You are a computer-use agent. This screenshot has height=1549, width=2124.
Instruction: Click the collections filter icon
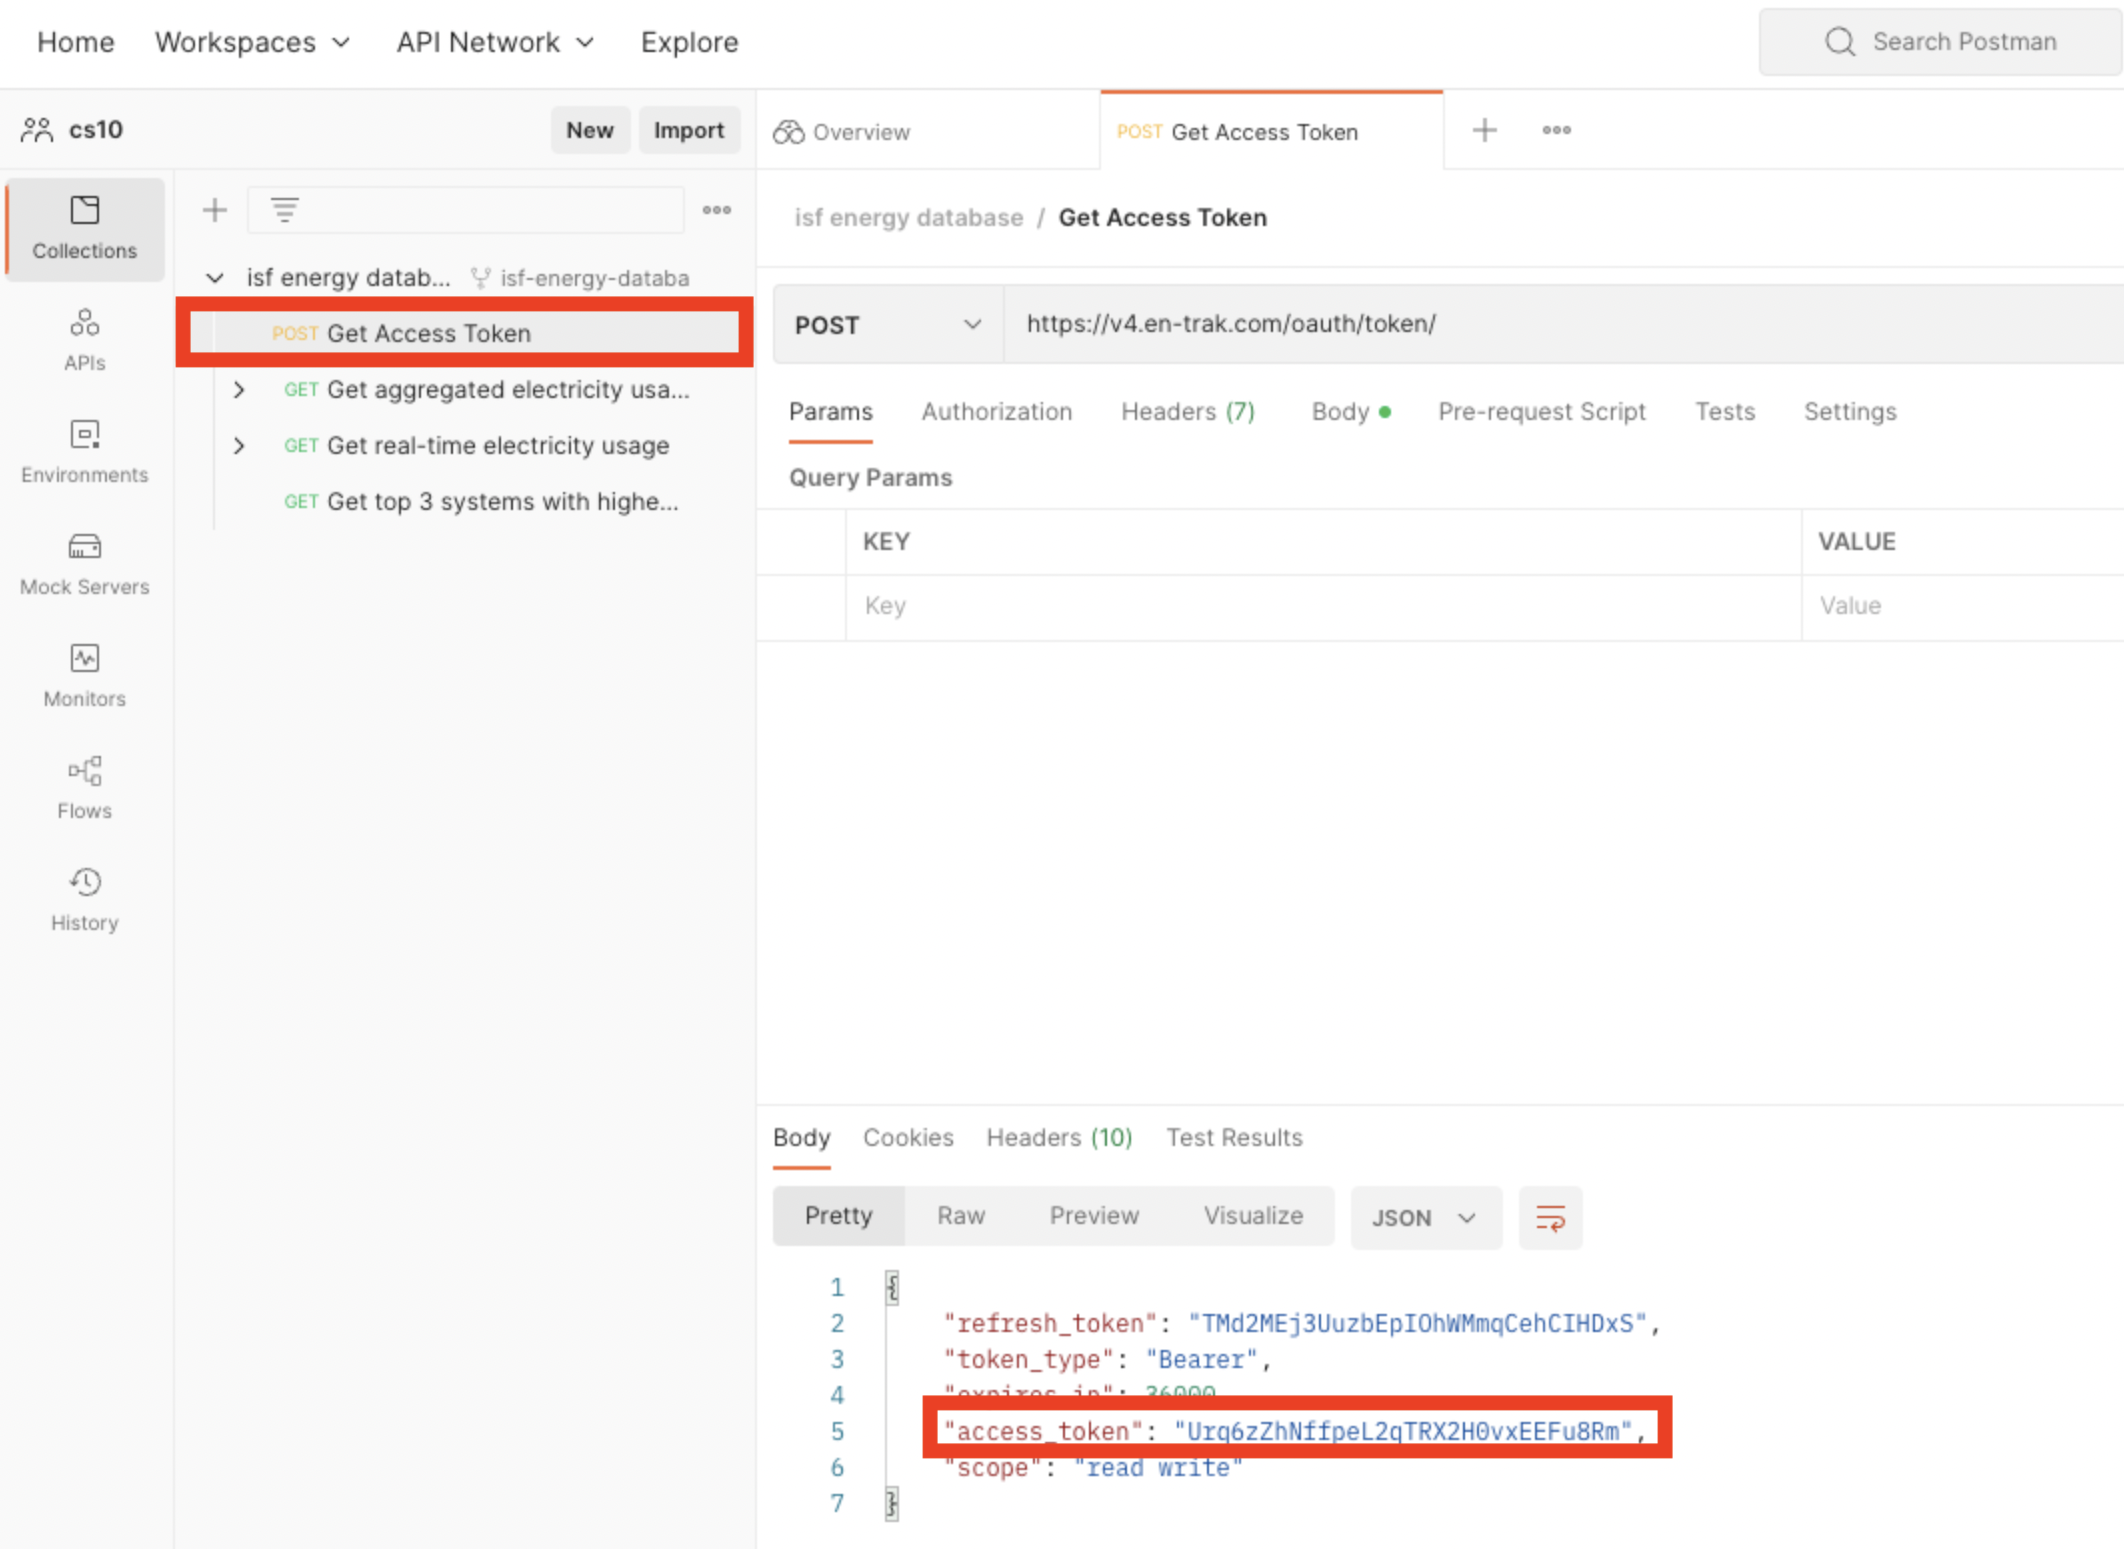pos(285,210)
